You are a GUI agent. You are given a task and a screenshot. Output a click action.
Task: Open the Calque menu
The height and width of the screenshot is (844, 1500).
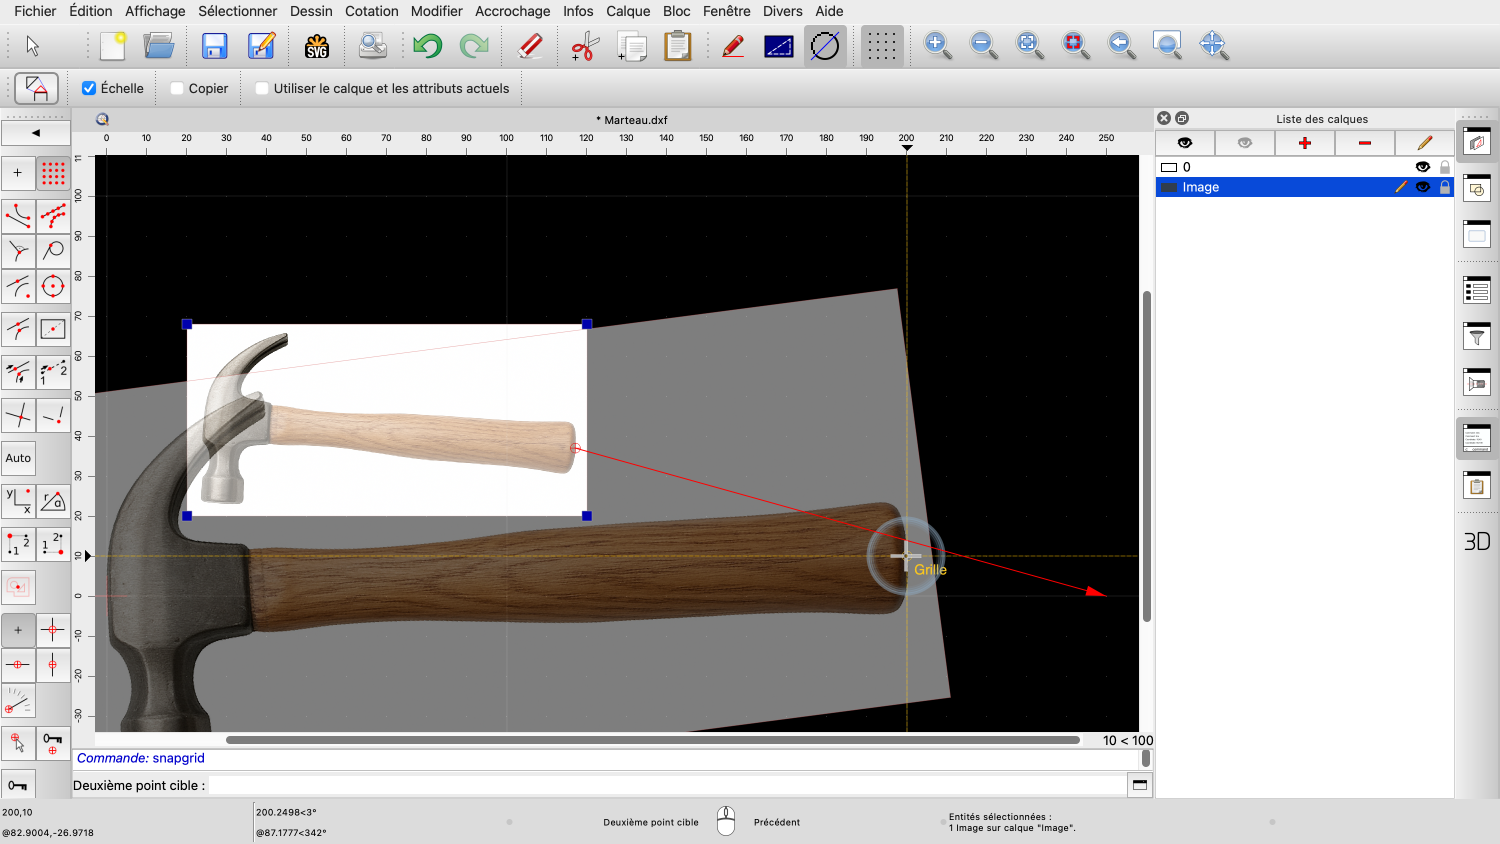(627, 11)
